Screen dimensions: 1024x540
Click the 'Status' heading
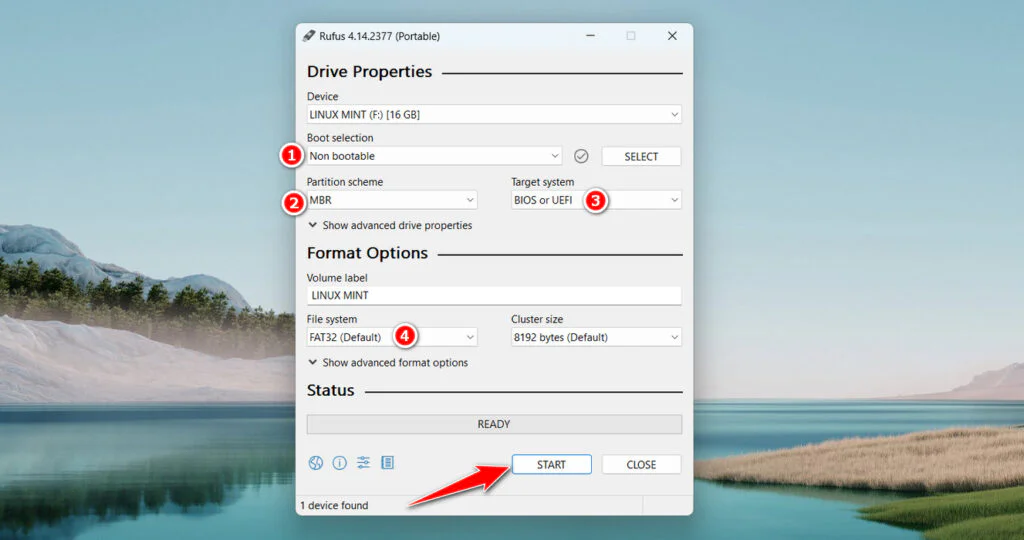330,390
